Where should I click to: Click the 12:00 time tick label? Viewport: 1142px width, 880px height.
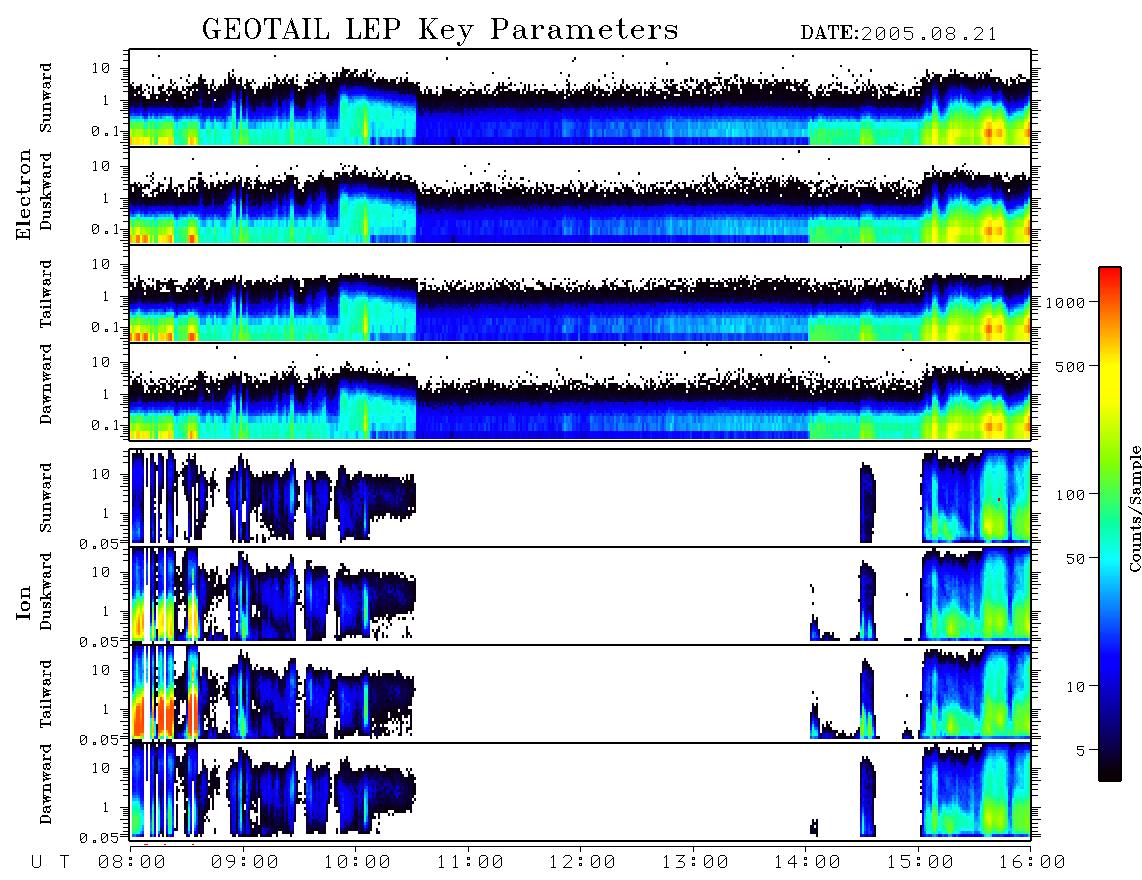click(582, 862)
